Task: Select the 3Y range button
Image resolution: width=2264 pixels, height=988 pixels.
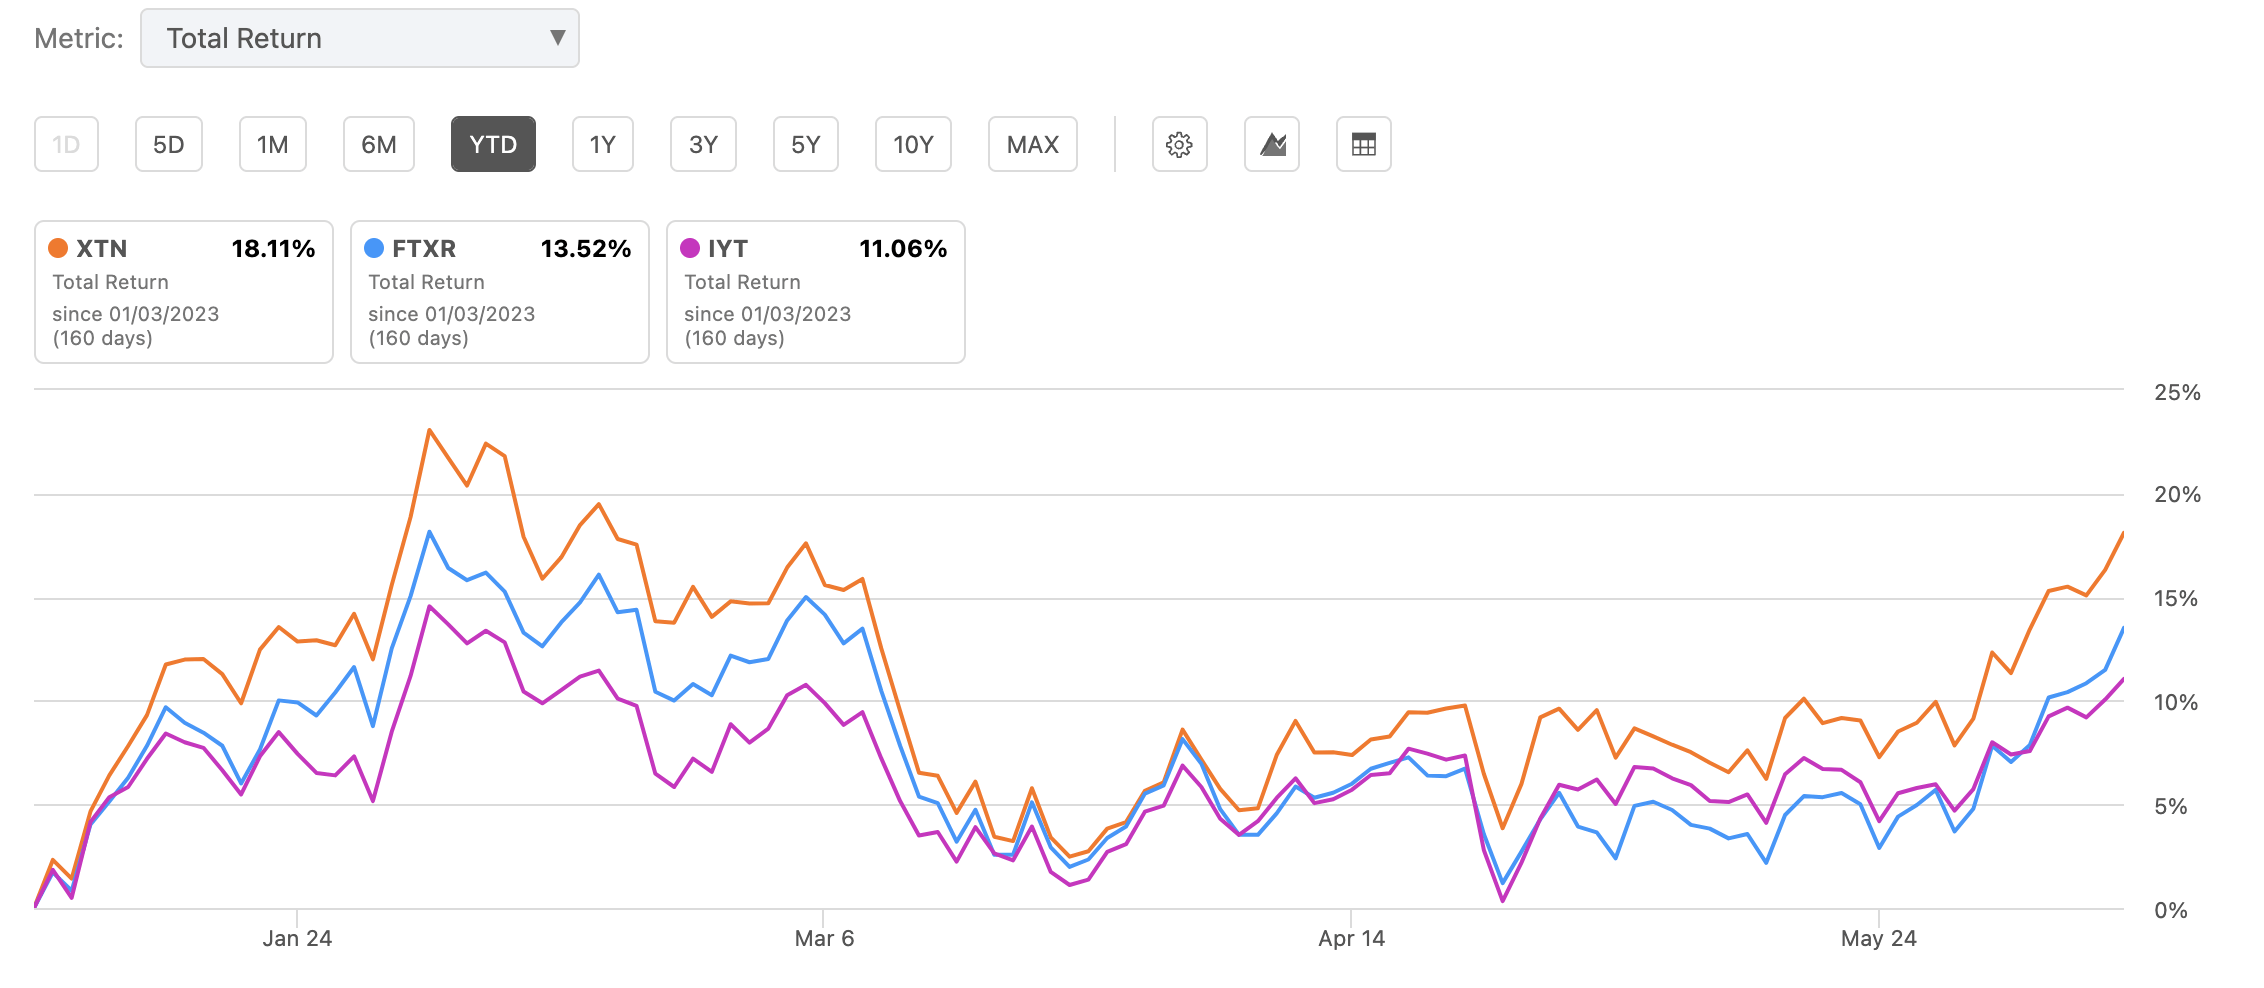Action: pyautogui.click(x=702, y=144)
